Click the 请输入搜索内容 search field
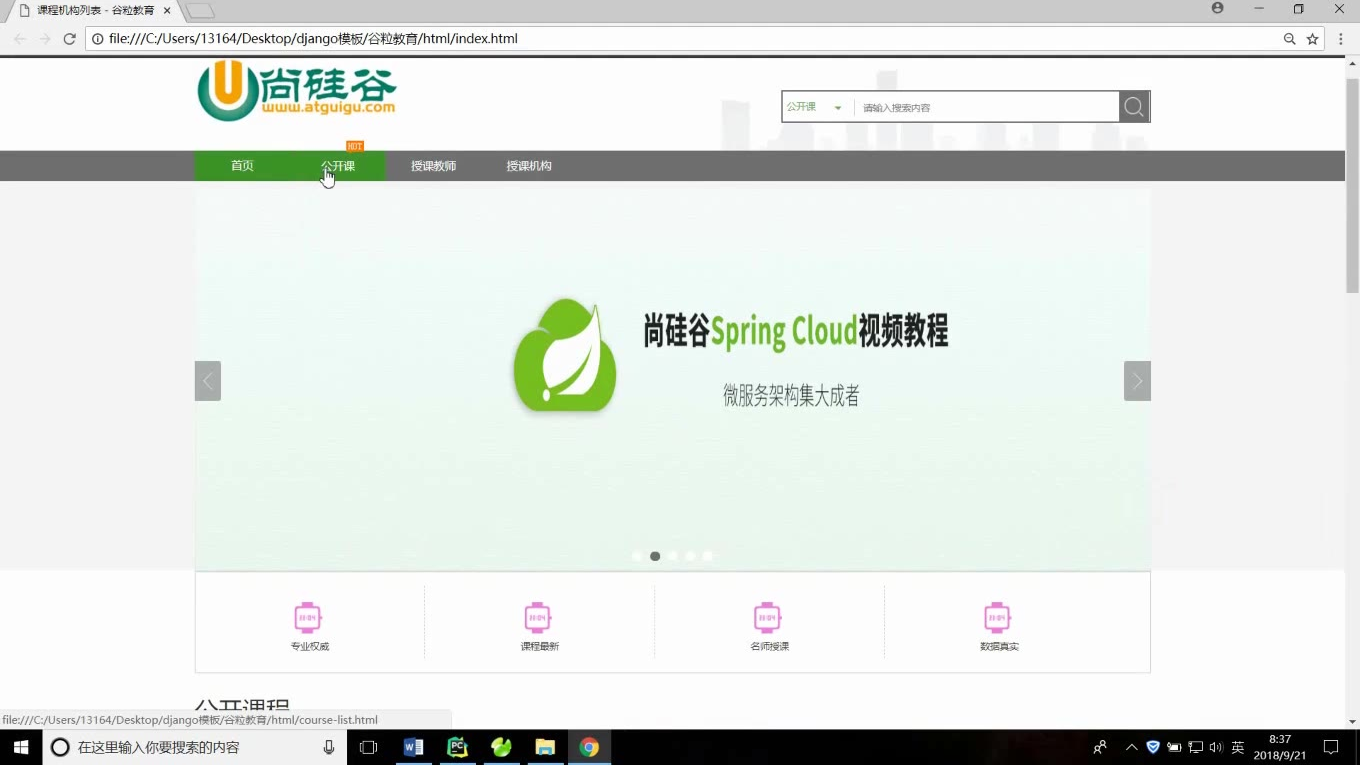Image resolution: width=1360 pixels, height=765 pixels. click(985, 107)
